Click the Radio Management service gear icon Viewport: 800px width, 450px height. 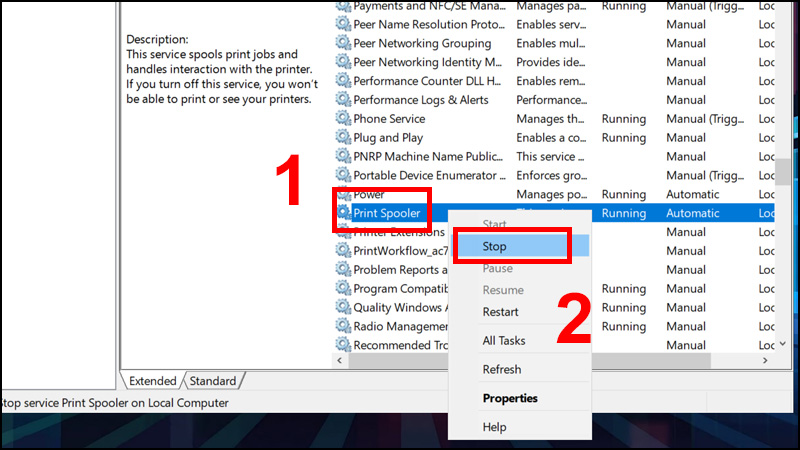click(344, 326)
